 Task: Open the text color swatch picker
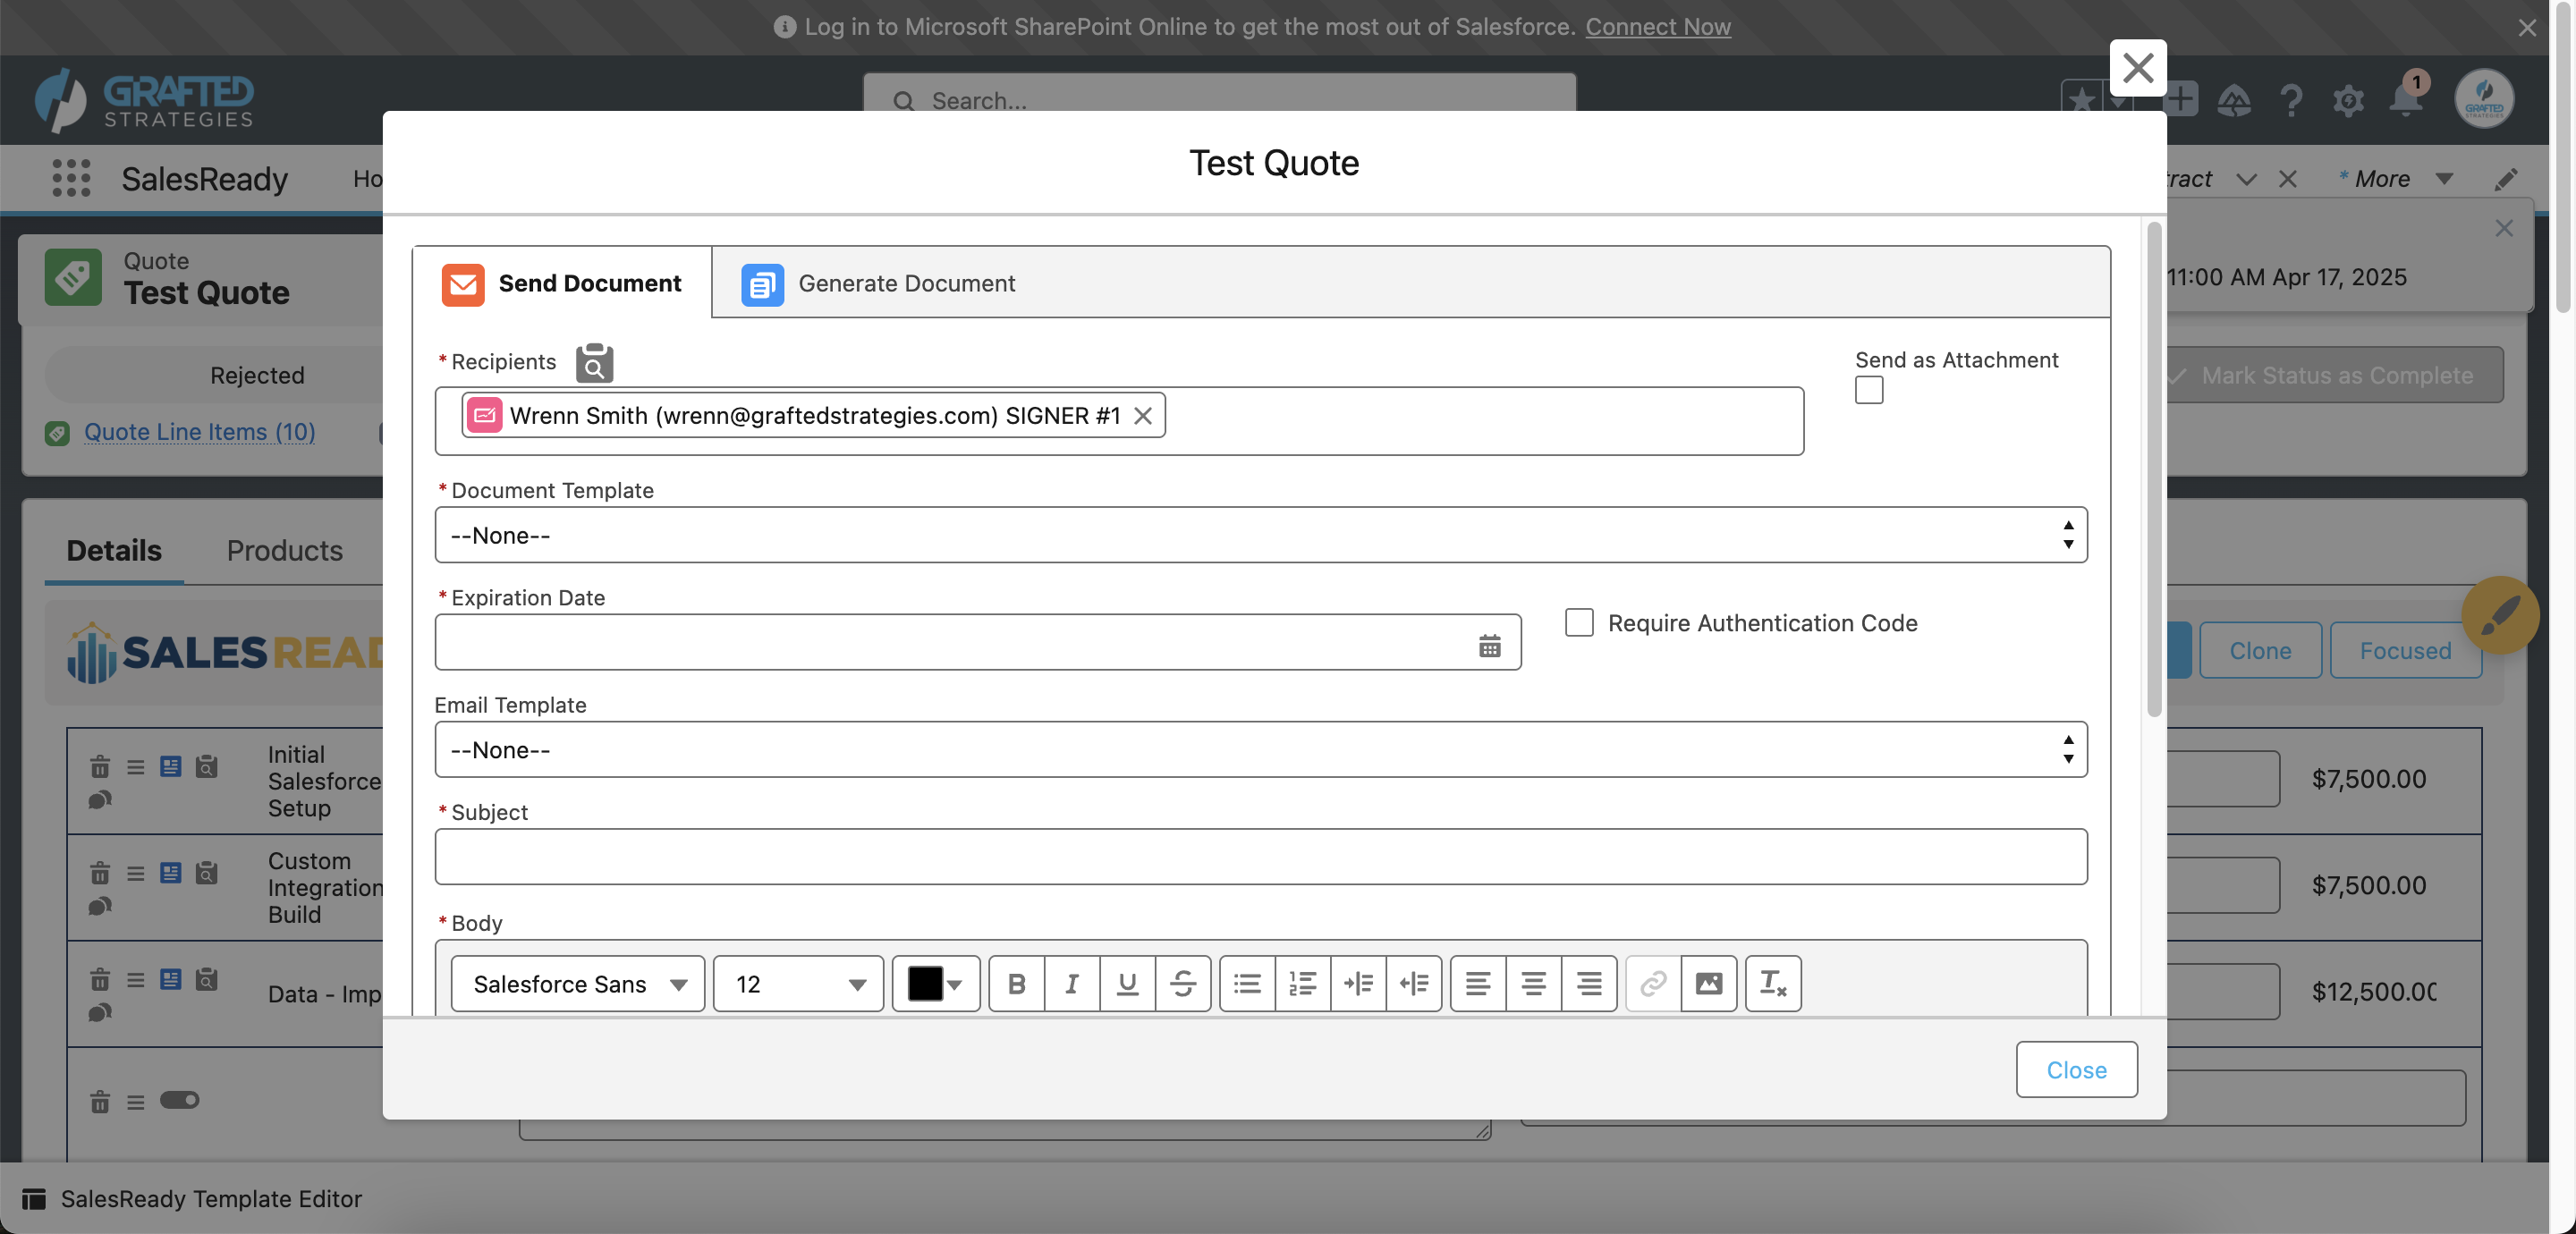tap(935, 984)
